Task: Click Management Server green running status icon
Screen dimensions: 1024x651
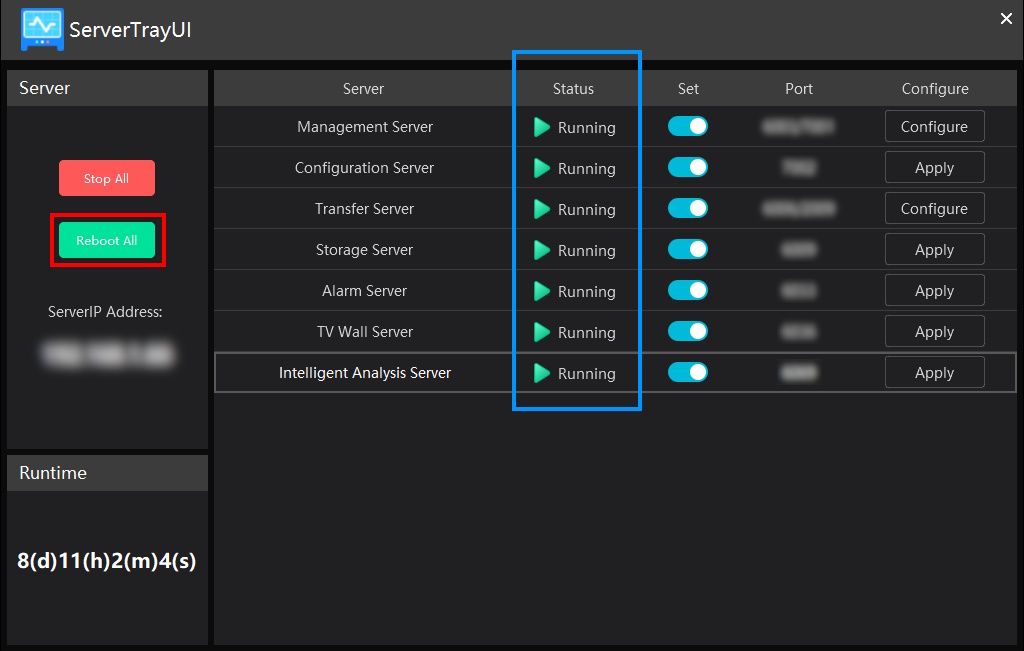Action: point(542,127)
